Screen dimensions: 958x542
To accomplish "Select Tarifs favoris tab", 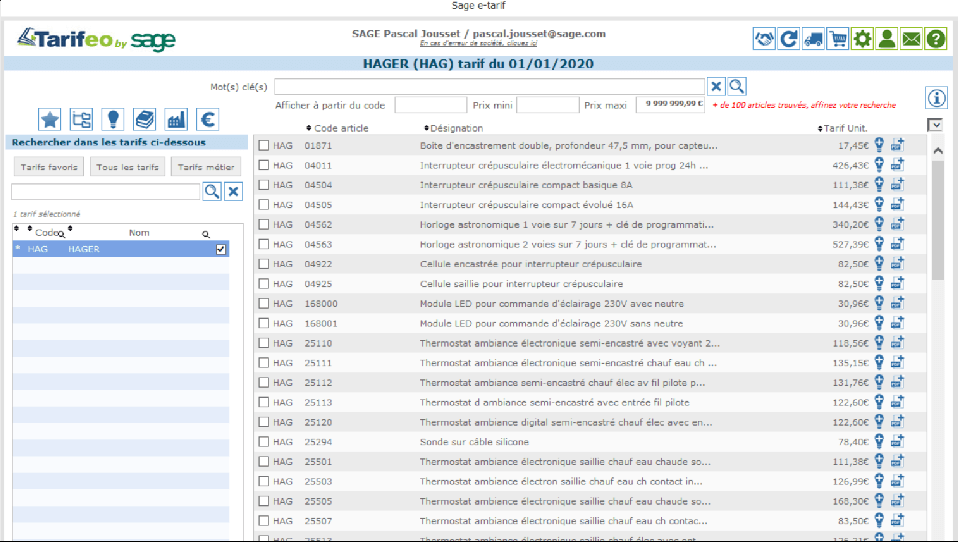I will pos(49,167).
